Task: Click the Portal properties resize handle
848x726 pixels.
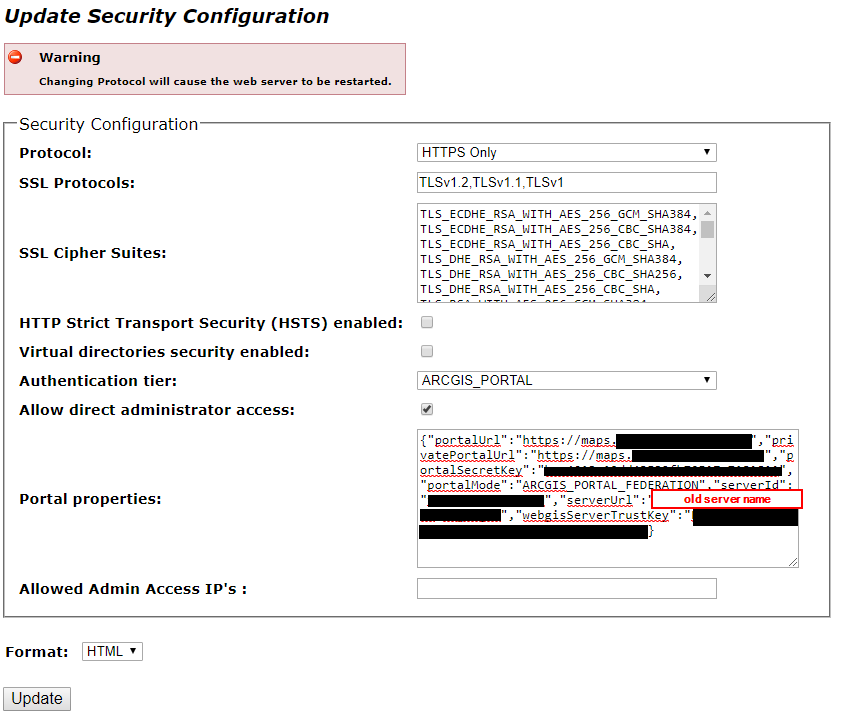Action: [x=793, y=562]
